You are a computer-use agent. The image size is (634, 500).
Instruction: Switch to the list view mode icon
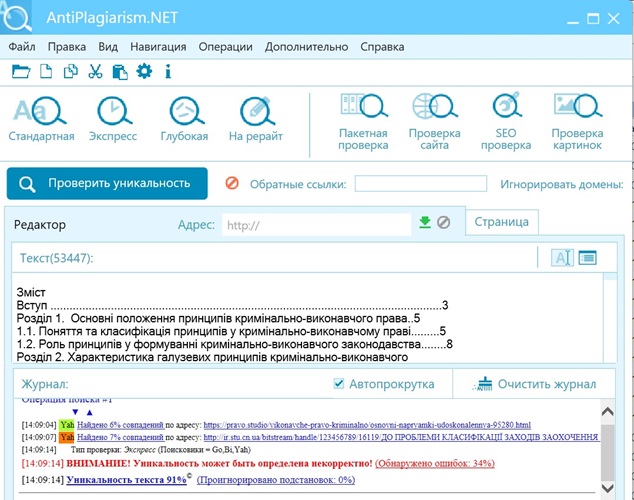[x=588, y=257]
